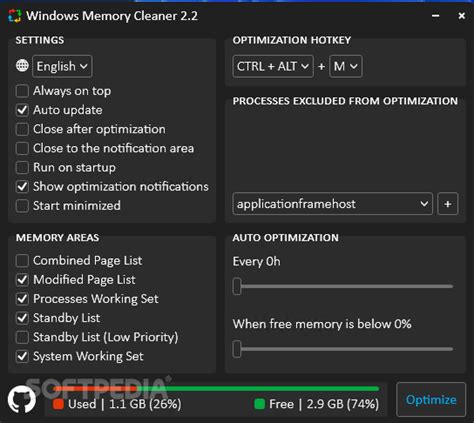Uncheck Standby List memory area
Image resolution: width=474 pixels, height=423 pixels.
coord(22,318)
